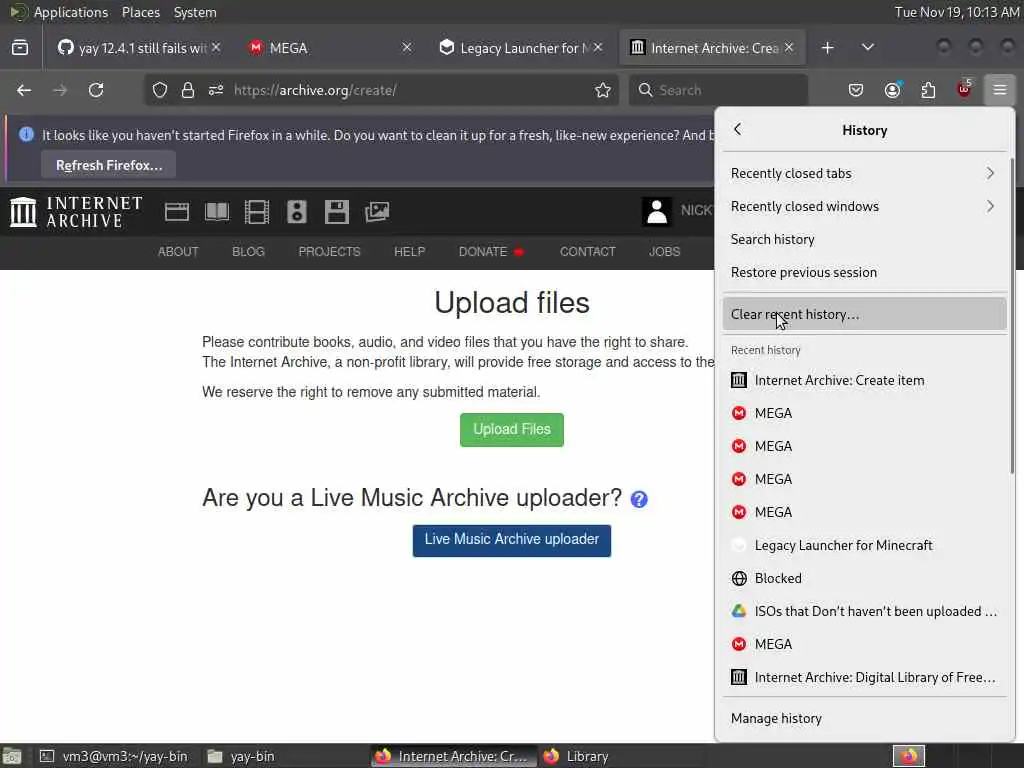The height and width of the screenshot is (768, 1024).
Task: Open Internet Archive images icon
Action: coord(377,212)
